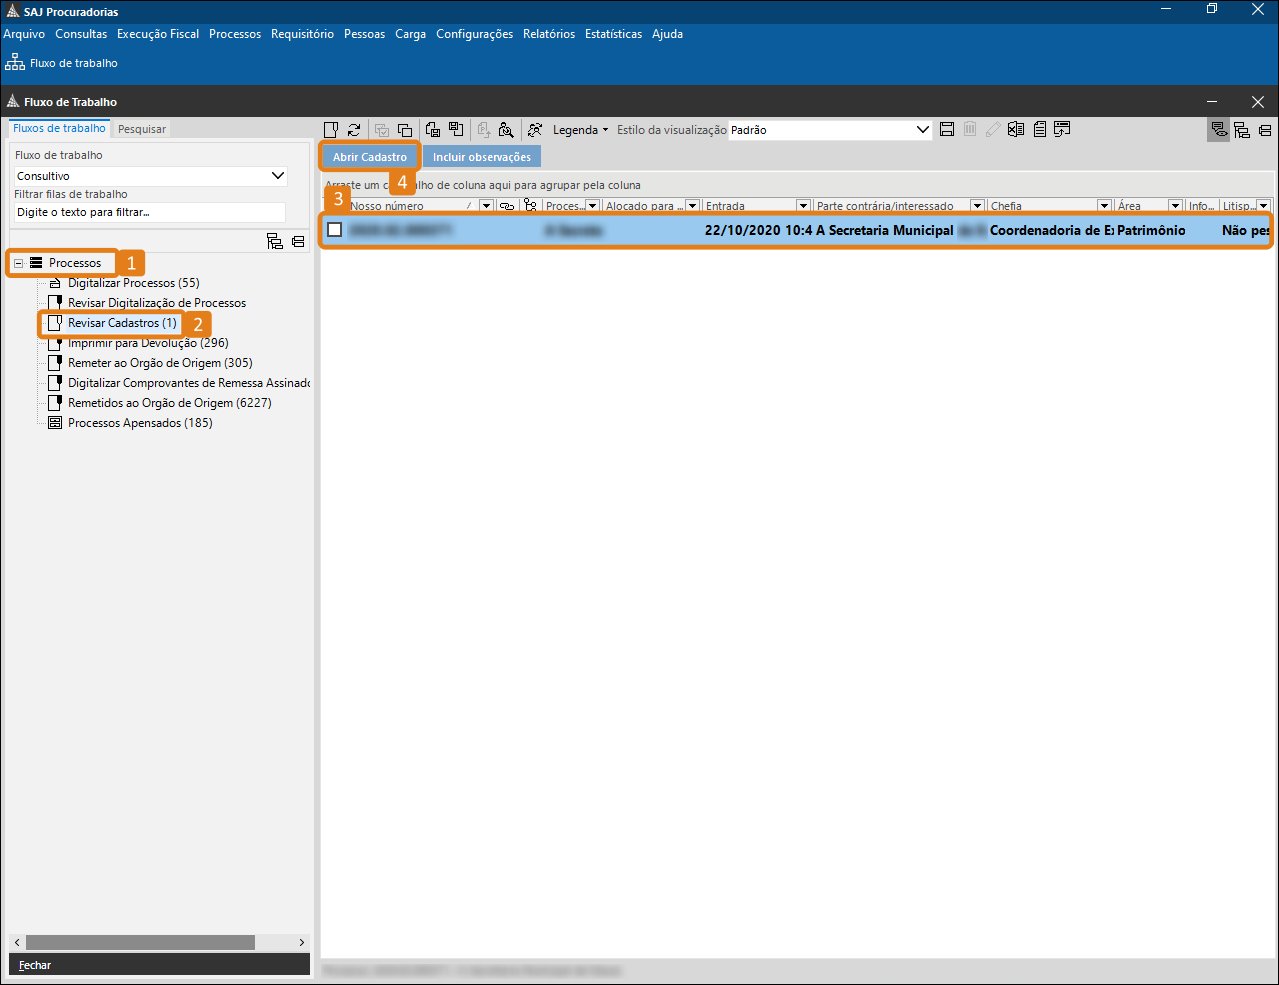Click the Filtrar filas de trabalho text field

150,212
